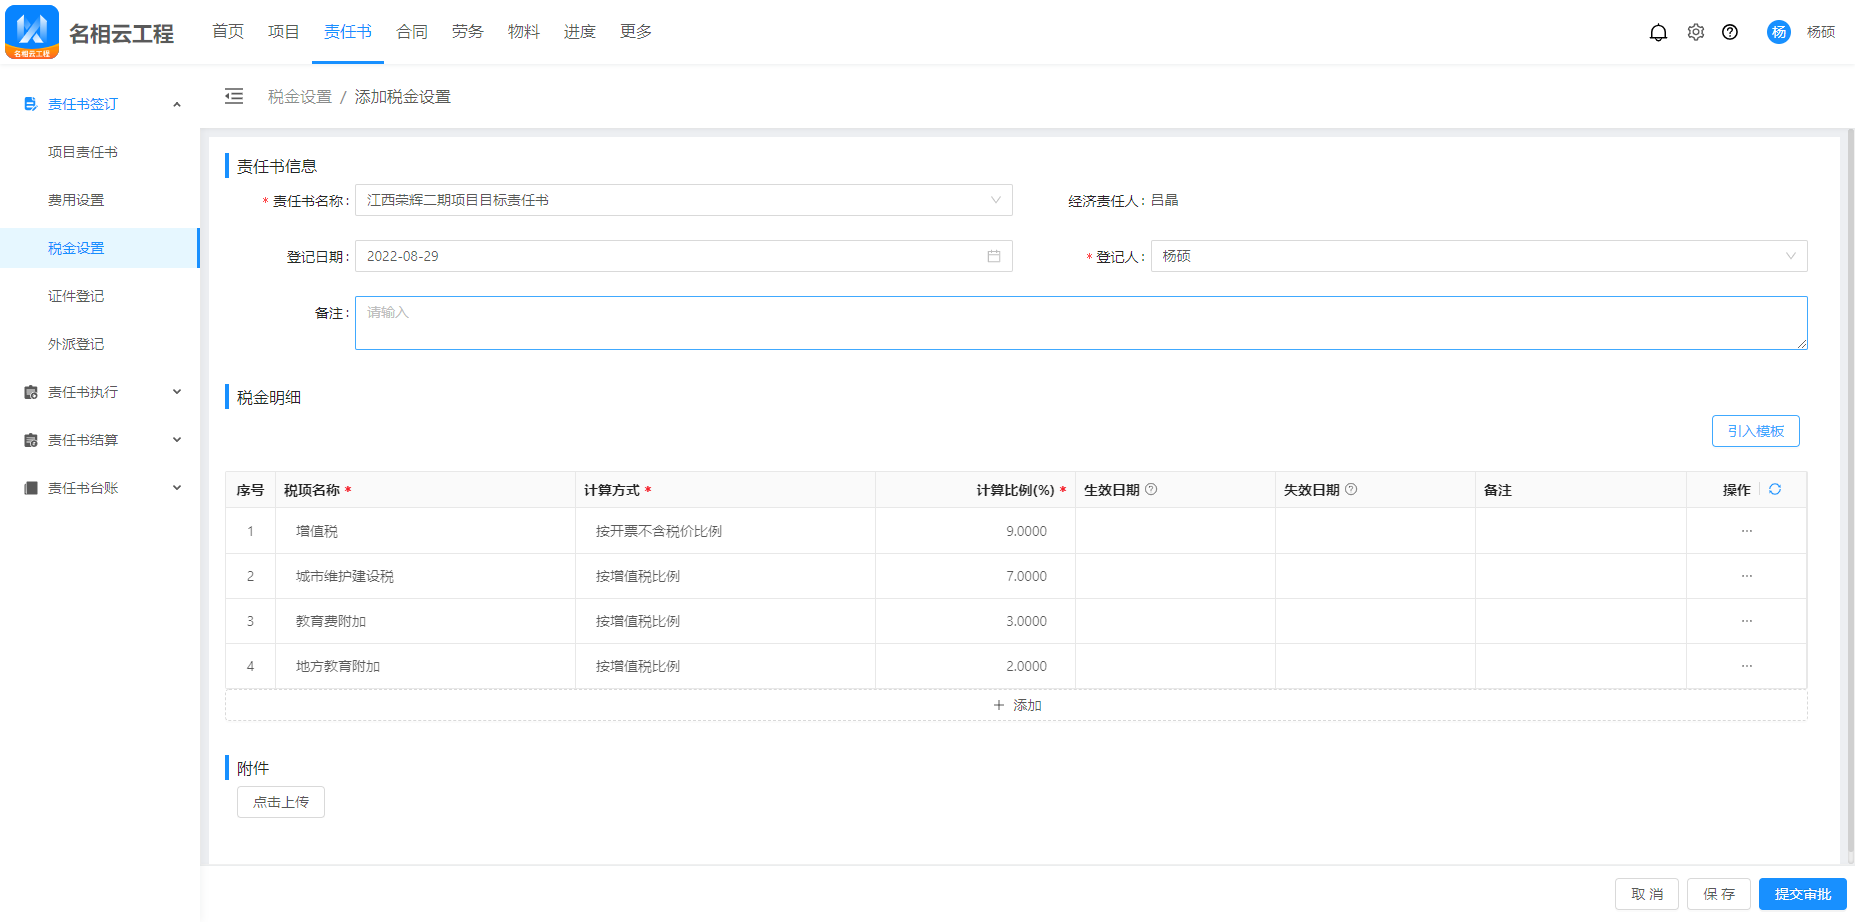The image size is (1855, 922).
Task: Select 费用设置 in sidebar
Action: coord(100,200)
